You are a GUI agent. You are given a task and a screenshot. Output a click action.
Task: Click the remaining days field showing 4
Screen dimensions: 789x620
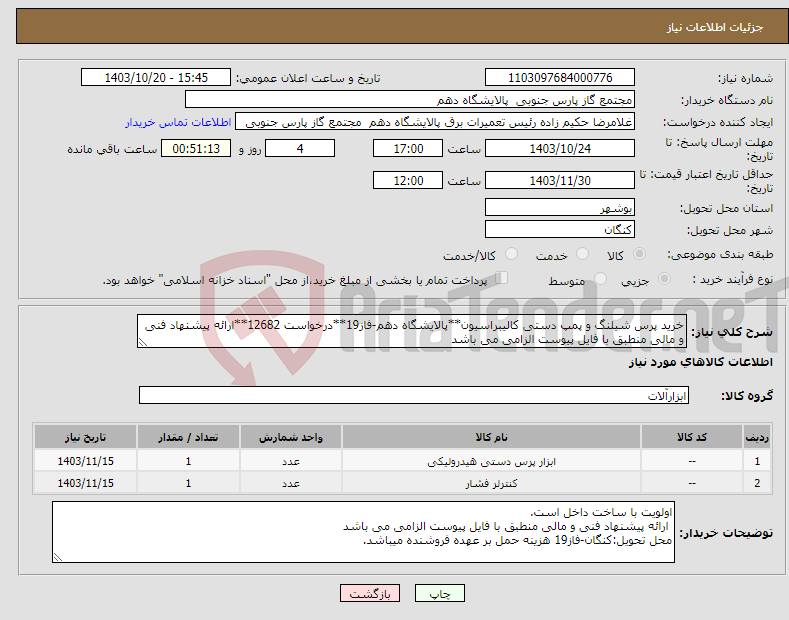300,148
